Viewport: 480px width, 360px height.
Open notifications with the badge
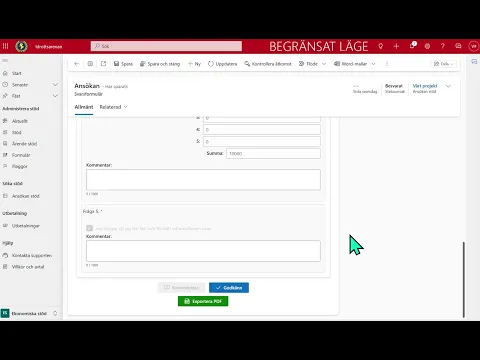click(x=412, y=46)
